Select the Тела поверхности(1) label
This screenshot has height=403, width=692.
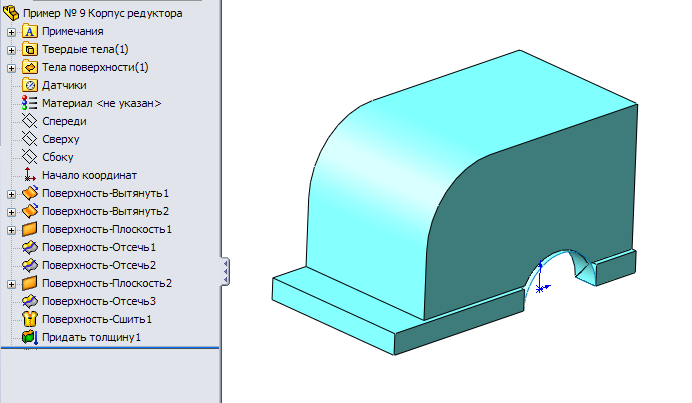click(x=95, y=68)
